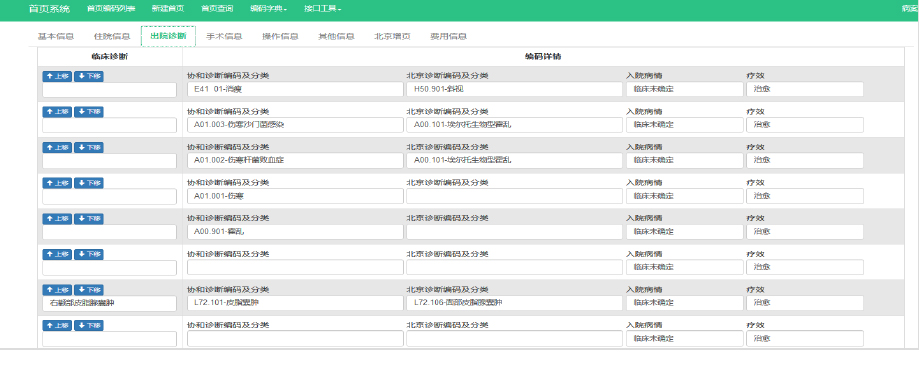Open 疗效 dropdown in L72.101 row

tap(805, 303)
